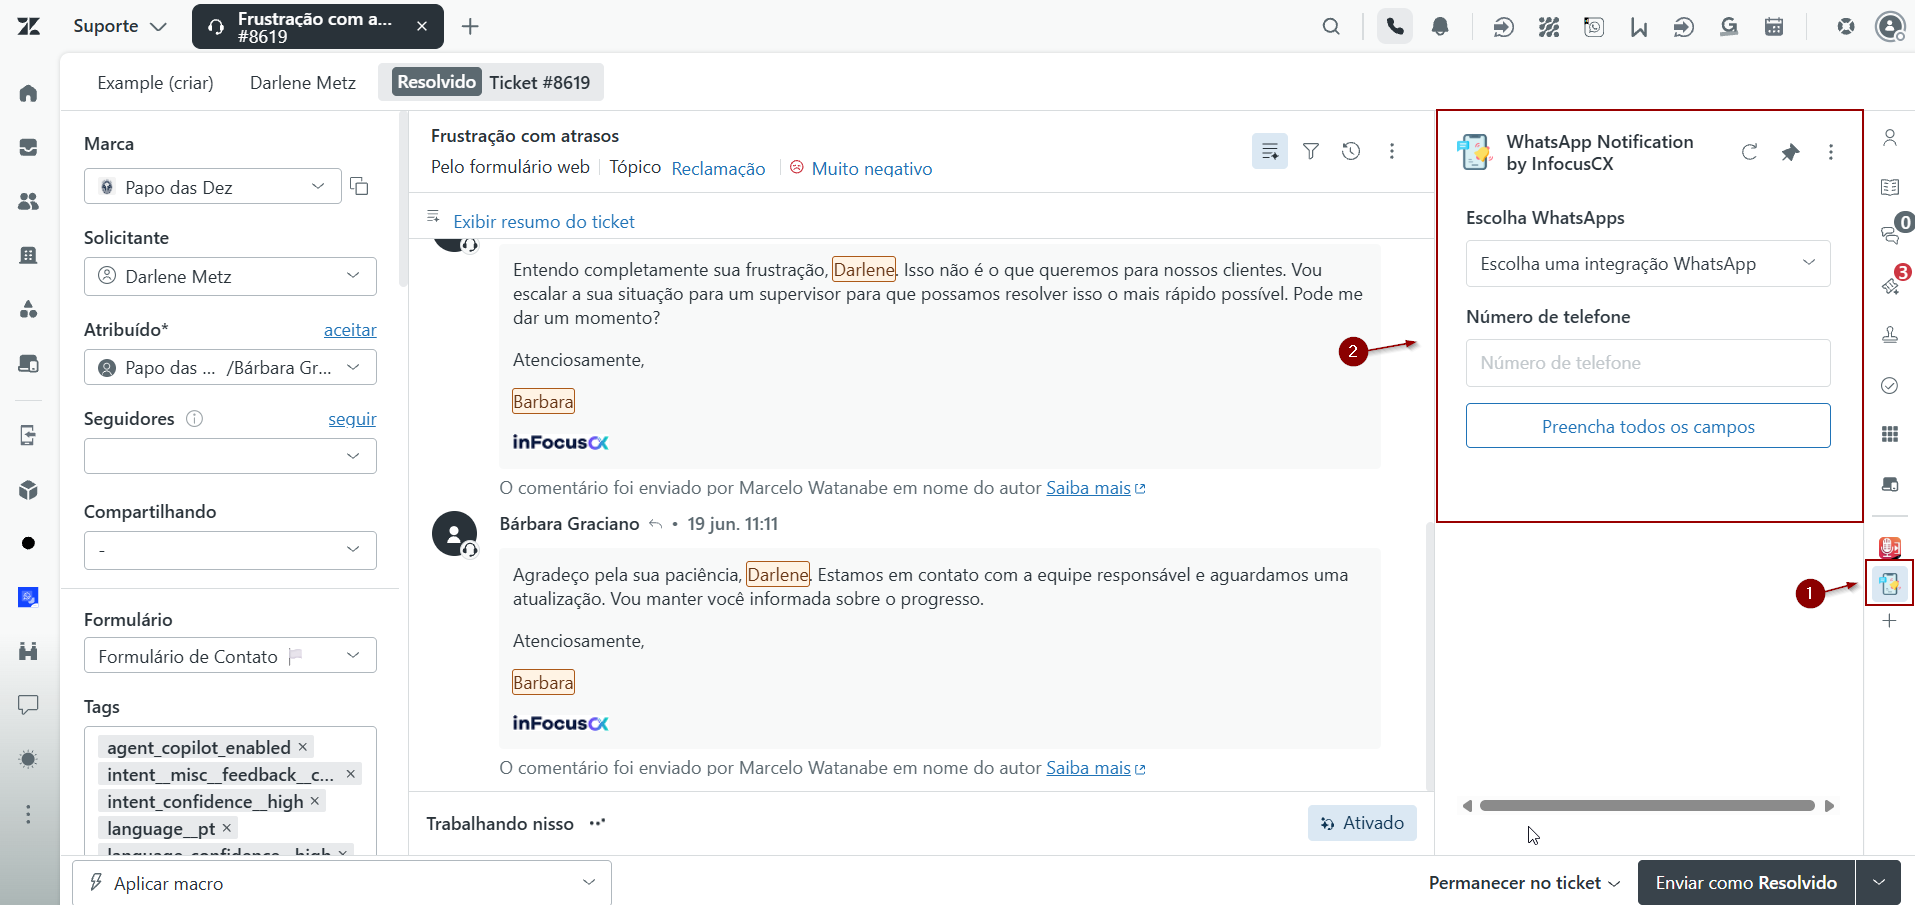
Task: Remove the intent_confidence_high tag
Action: (x=315, y=801)
